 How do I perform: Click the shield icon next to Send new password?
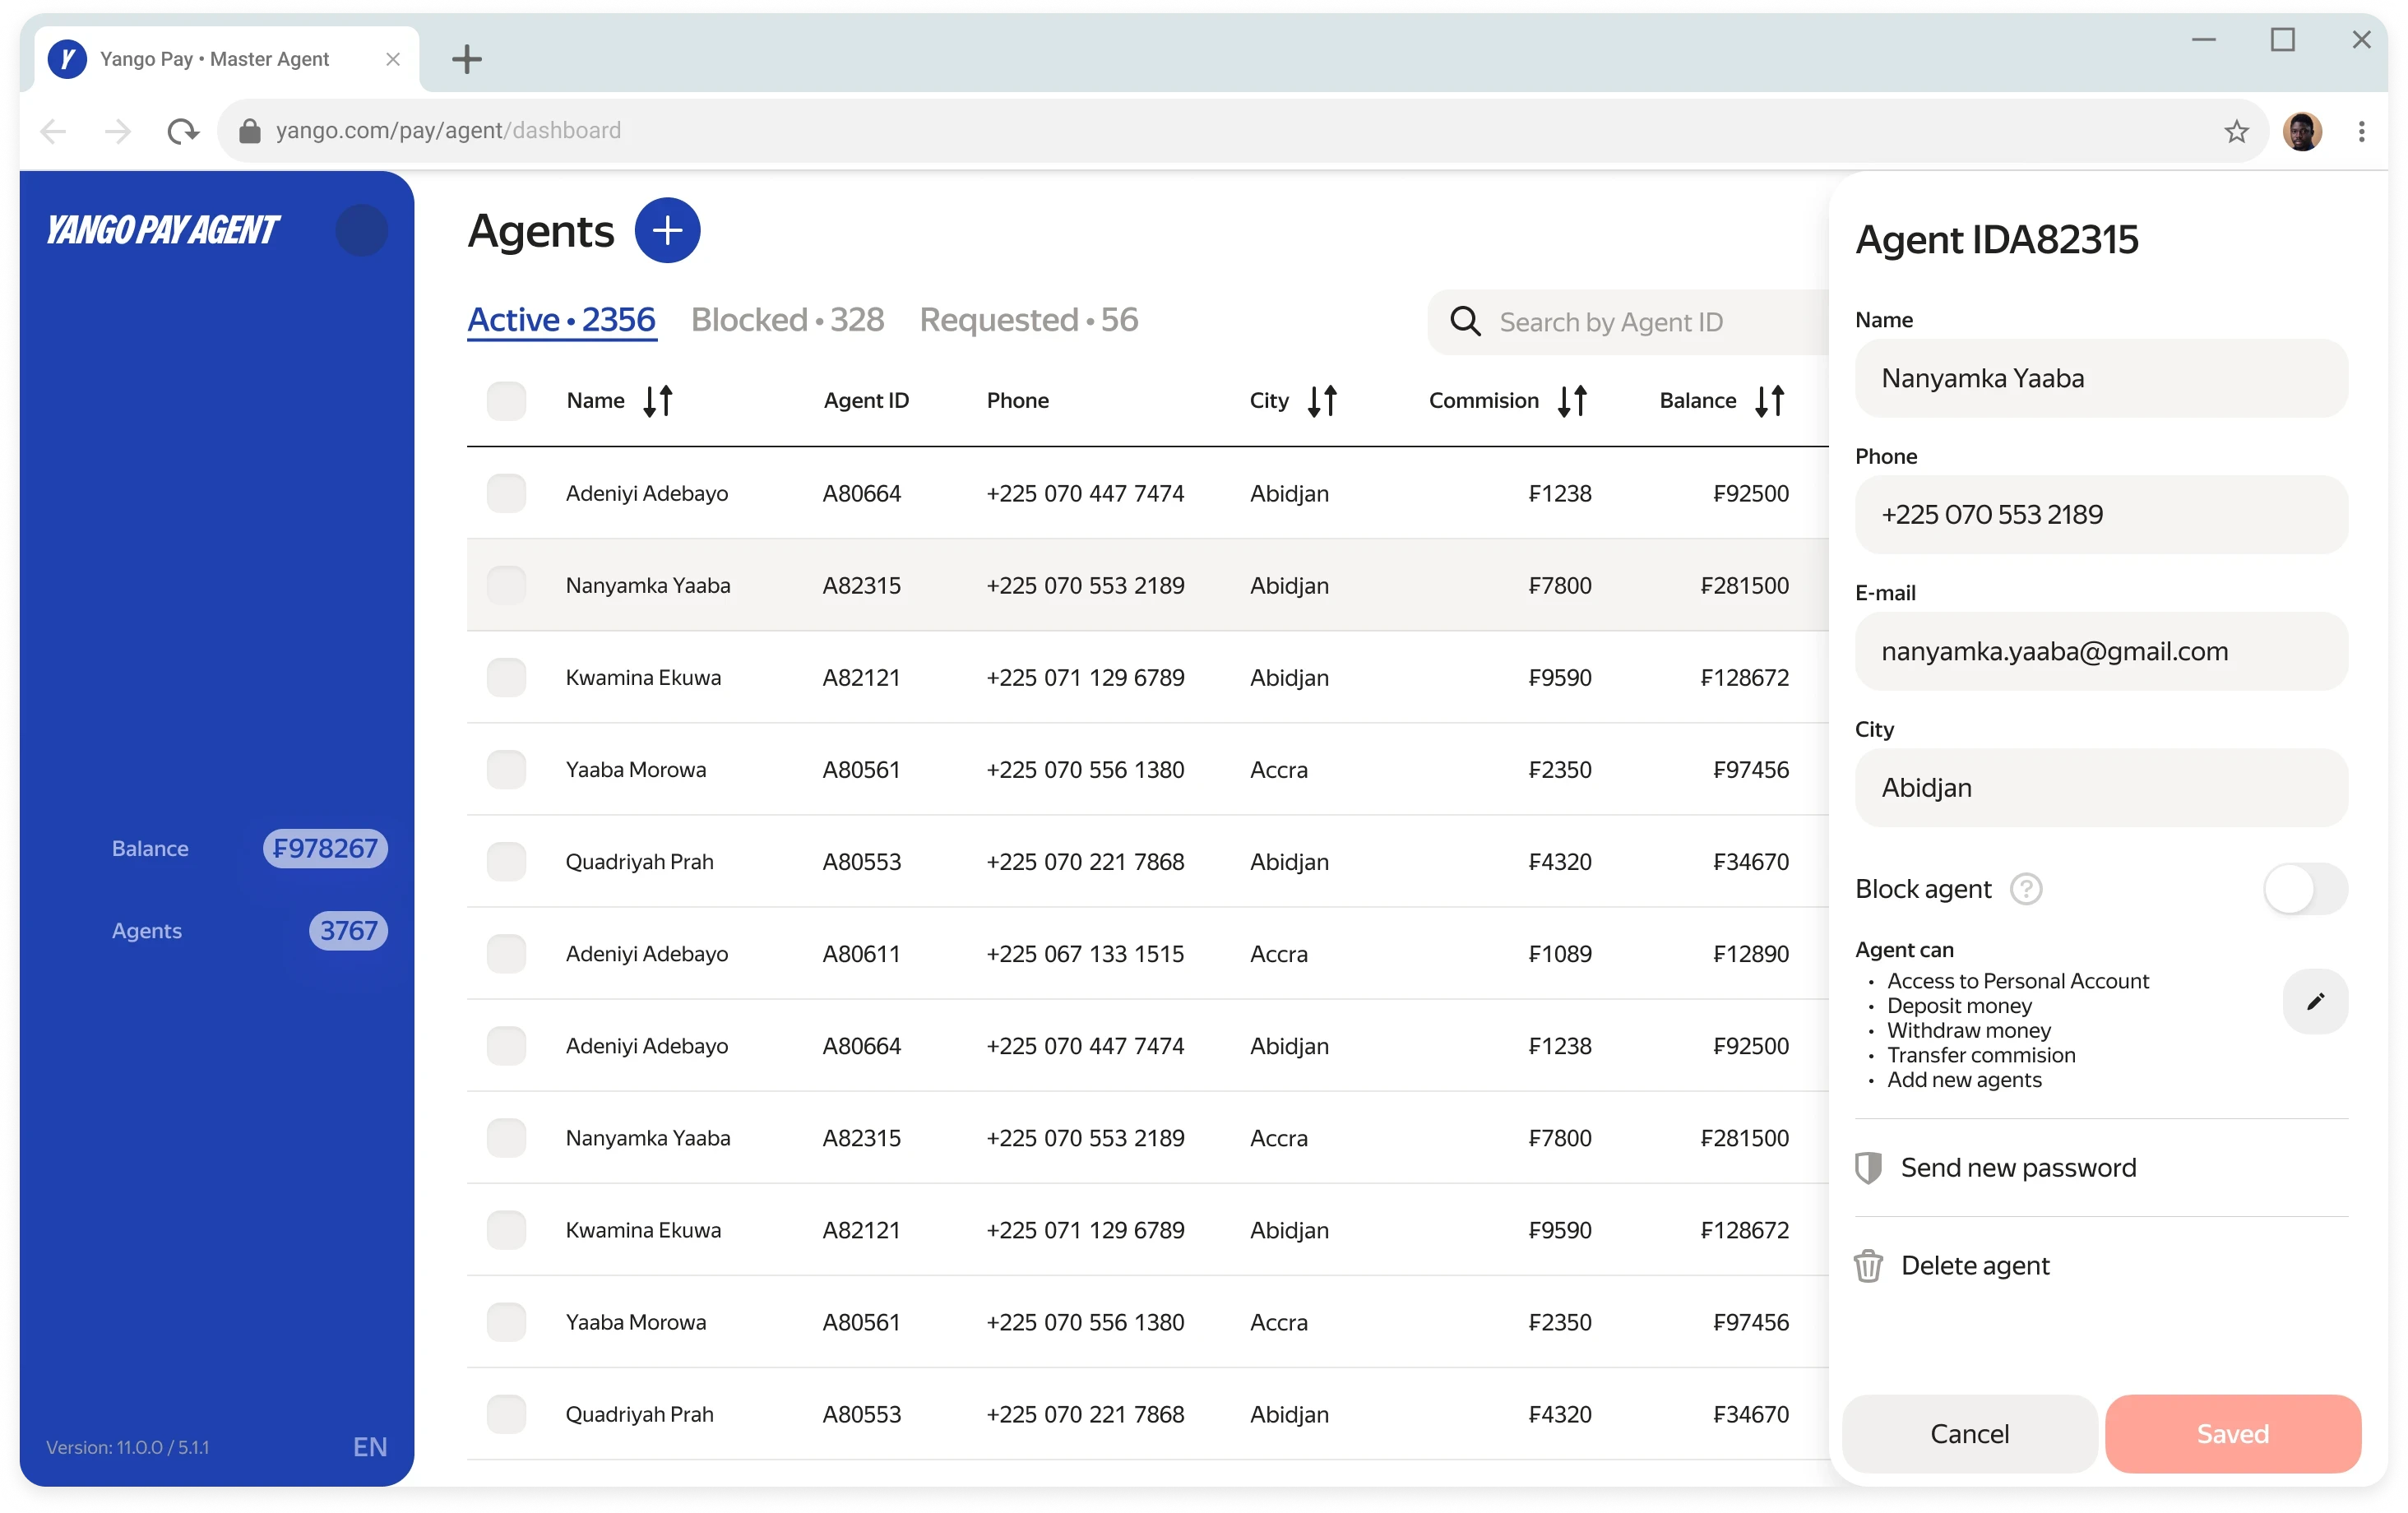1869,1166
